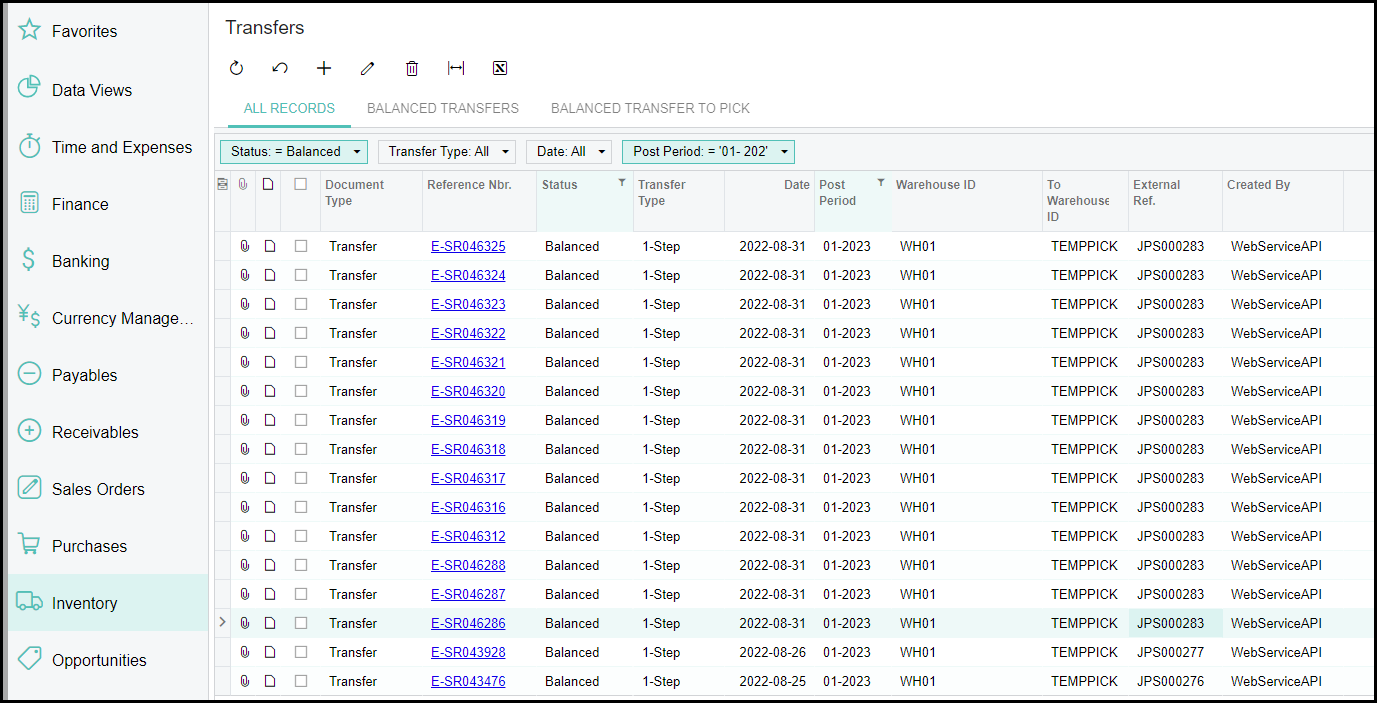Click the Fit to Screen columns icon
This screenshot has width=1377, height=703.
click(456, 68)
